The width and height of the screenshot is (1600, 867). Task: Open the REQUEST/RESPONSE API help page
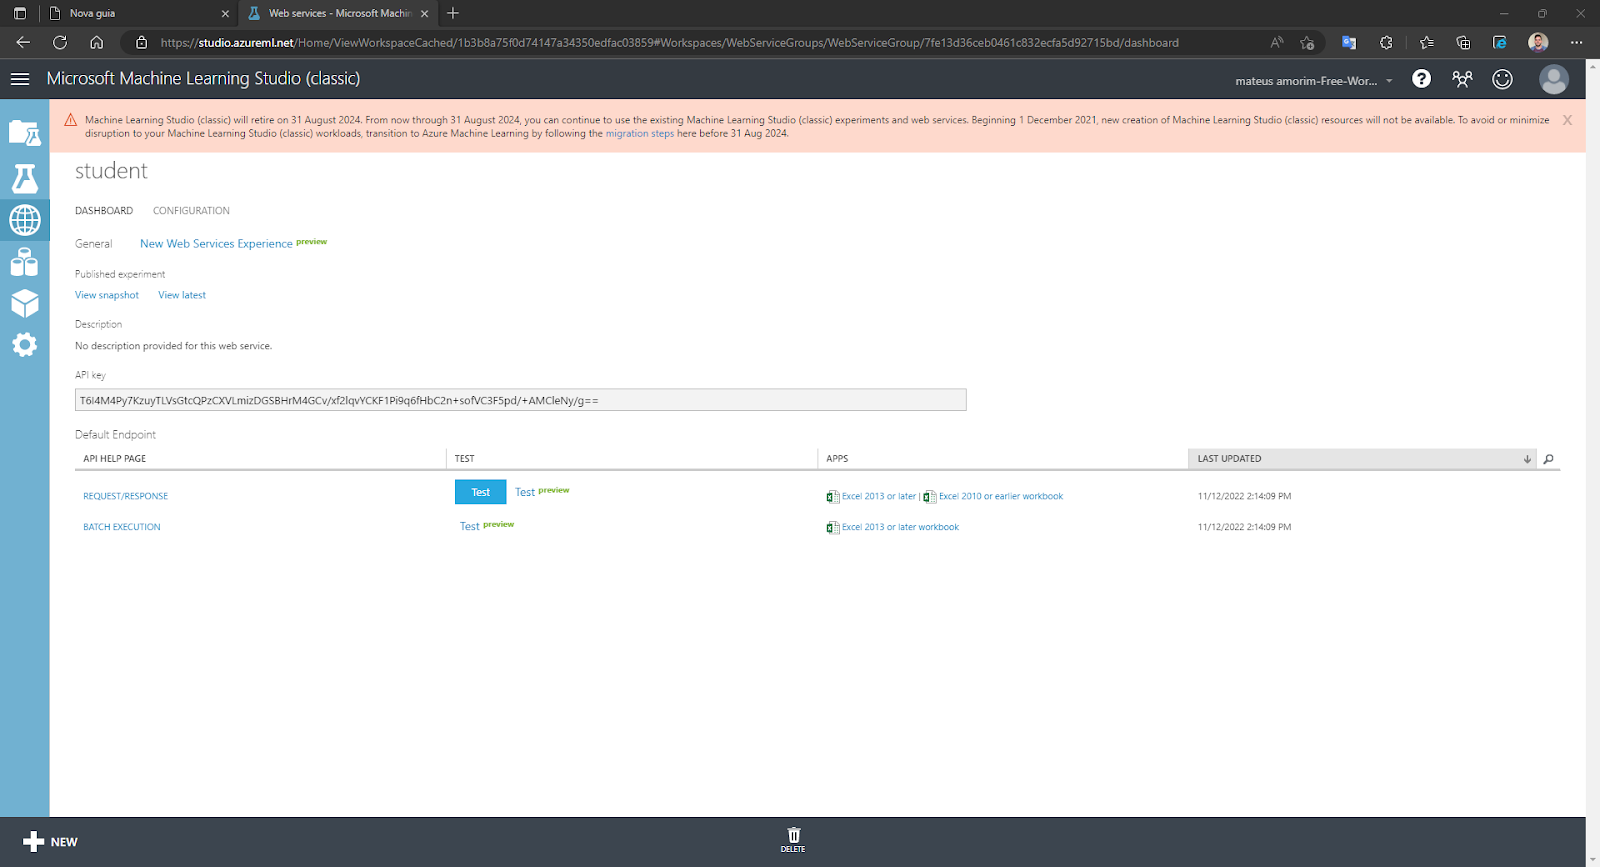125,496
